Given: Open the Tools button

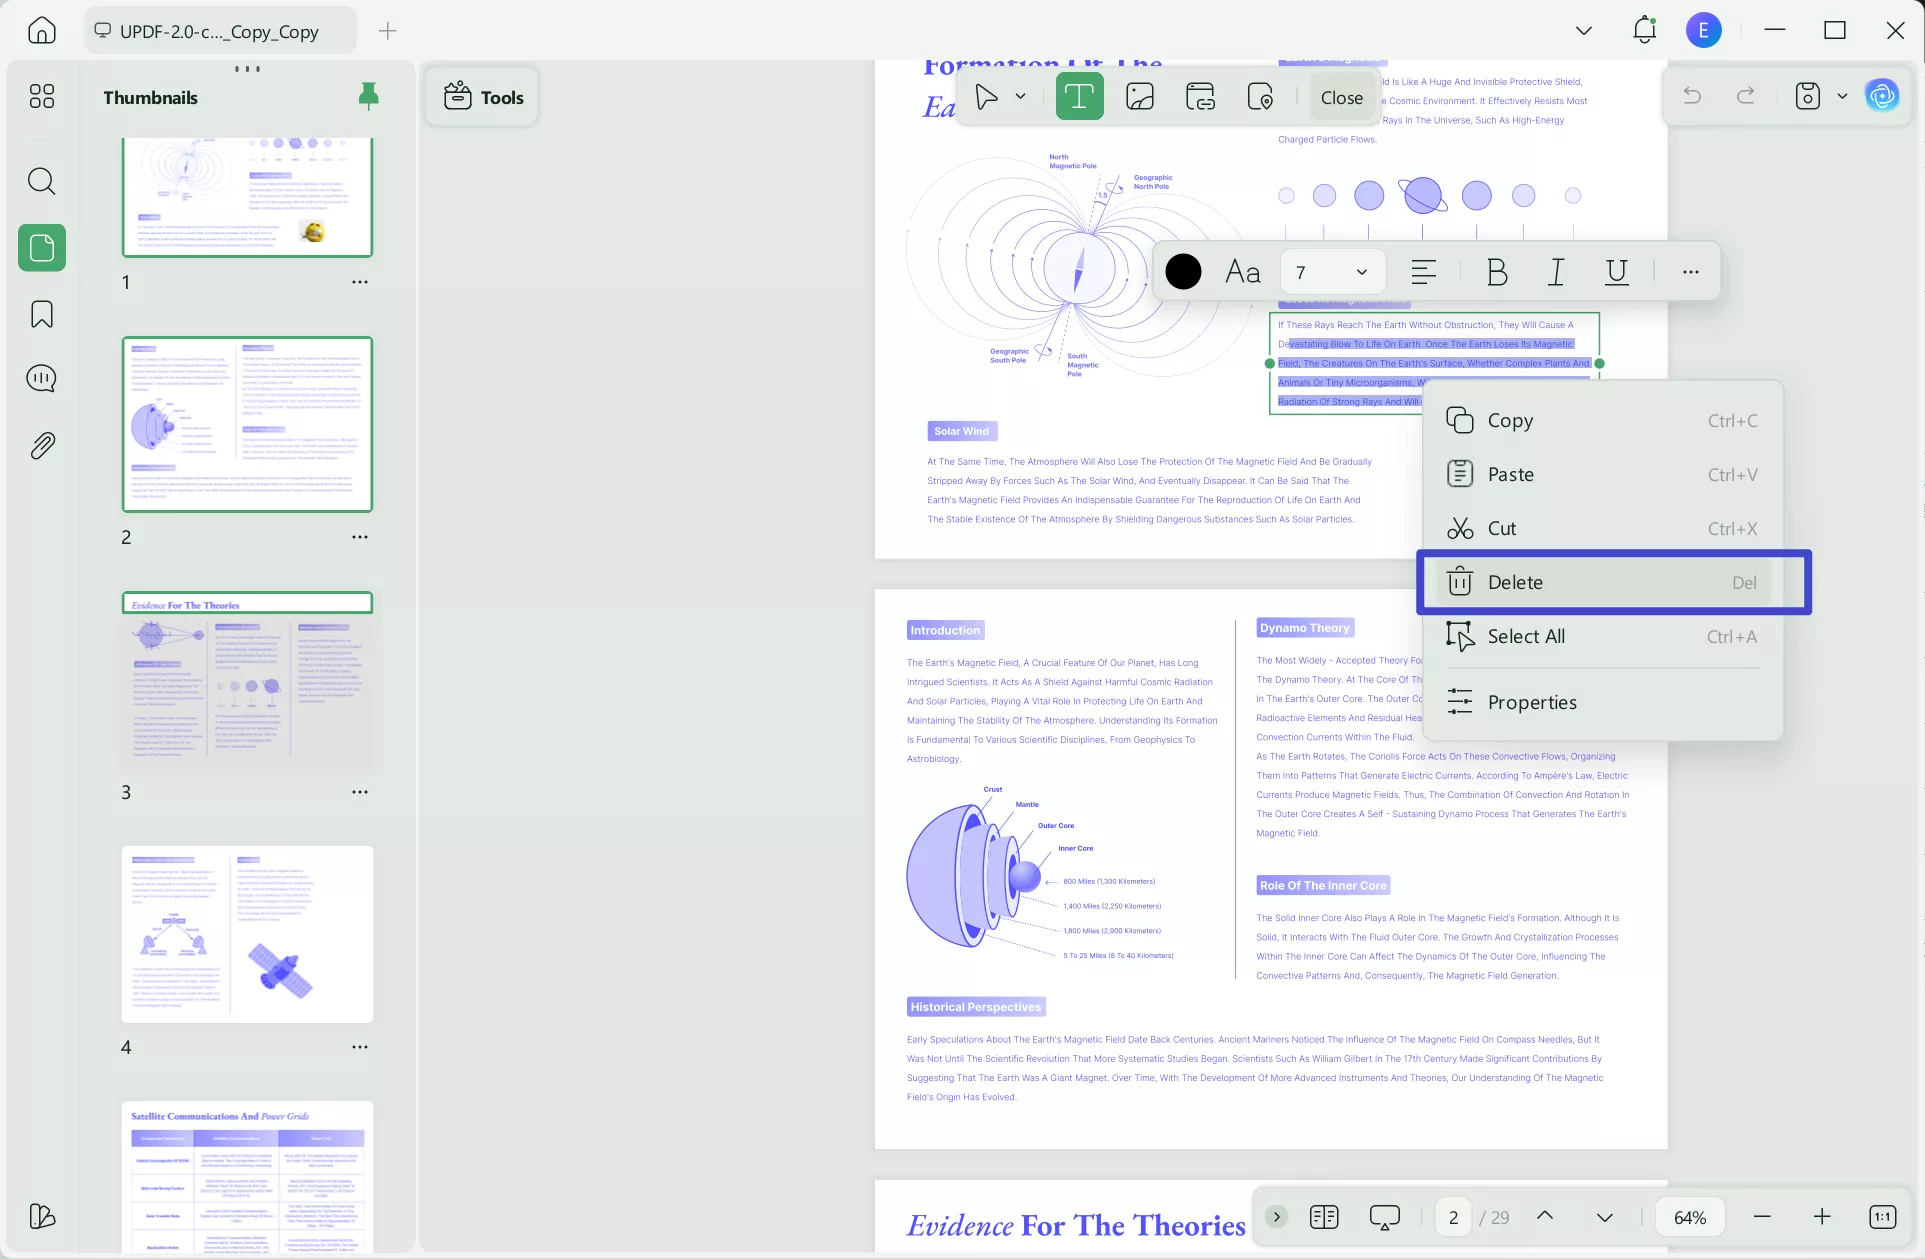Looking at the screenshot, I should (483, 97).
